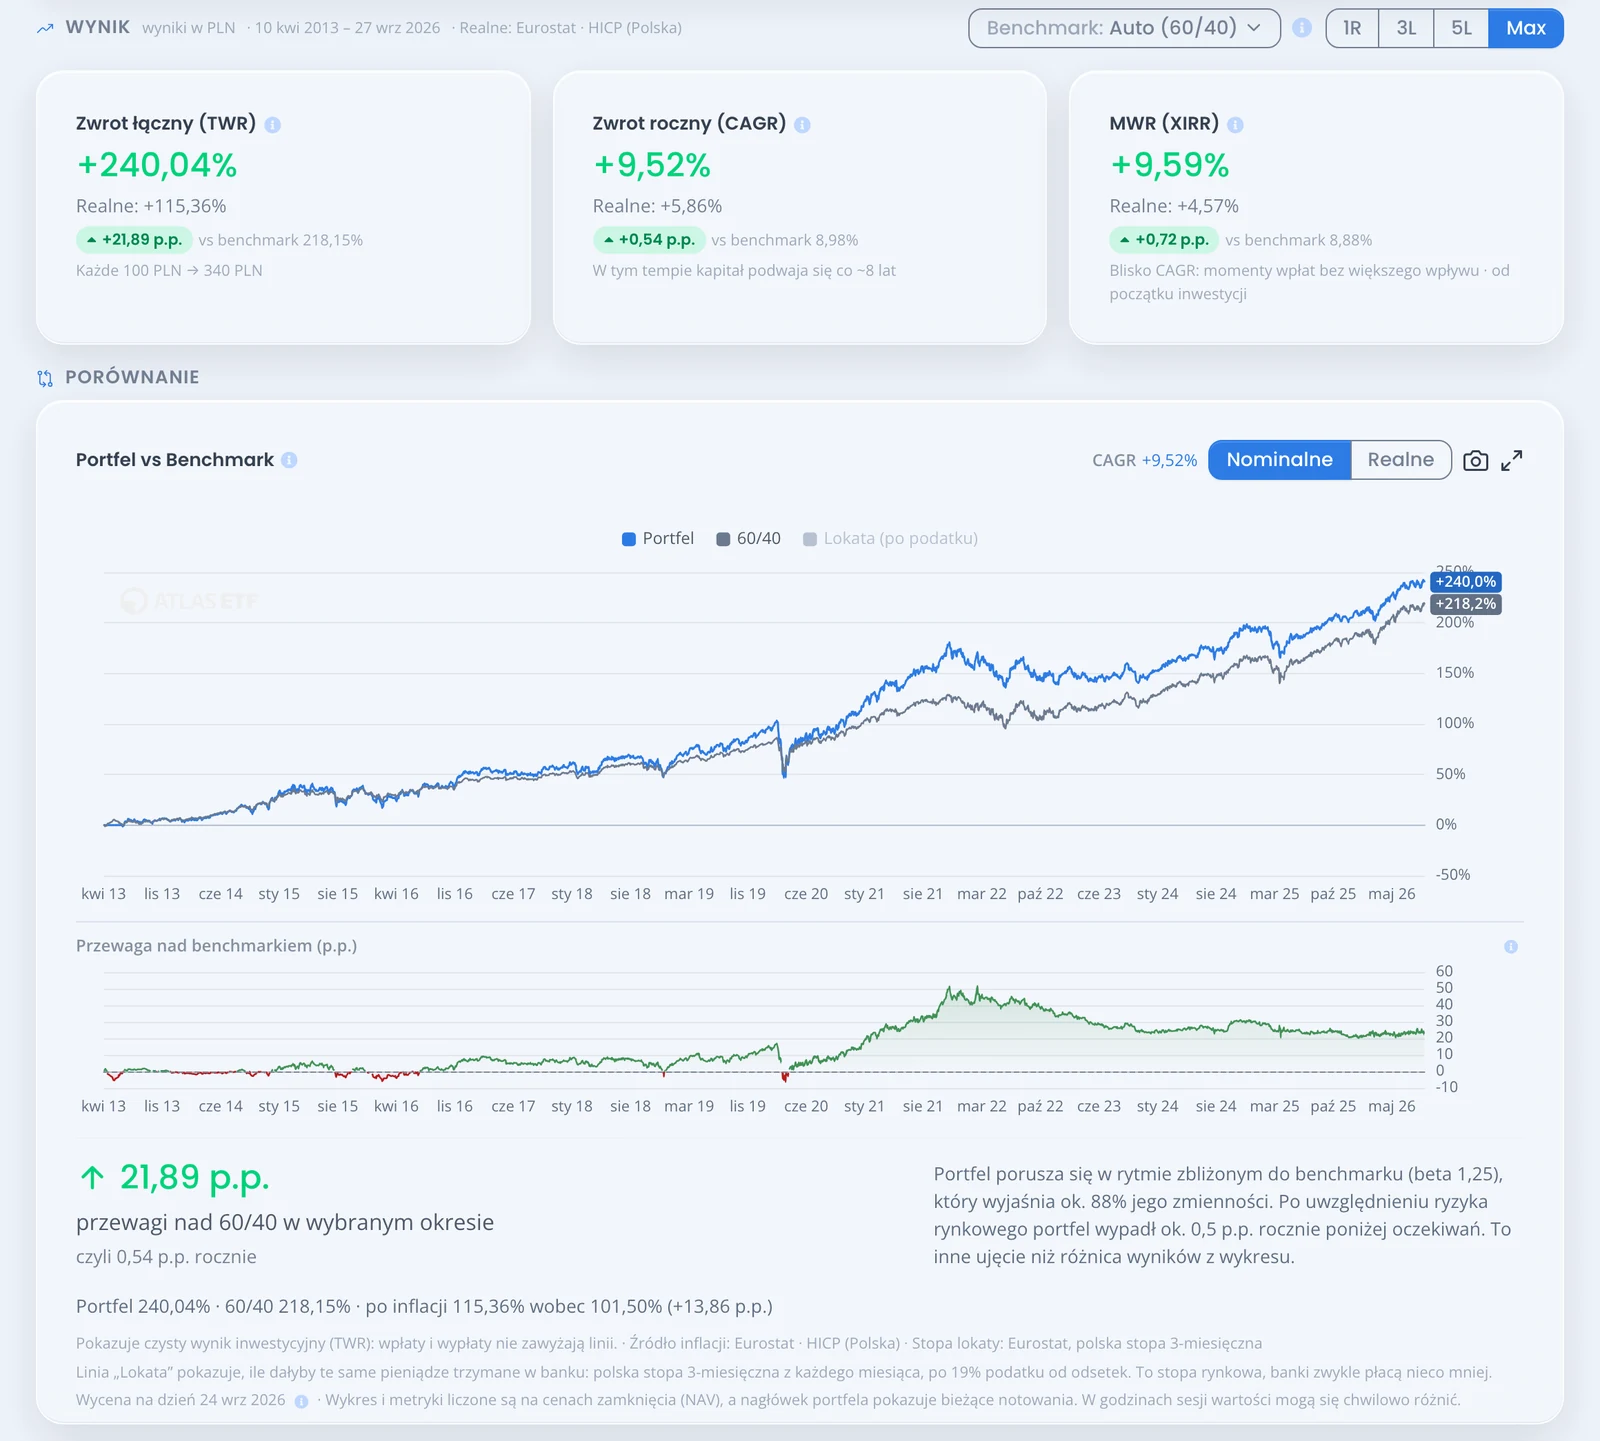Click the +9,59% MWR value
Viewport: 1600px width, 1441px height.
1169,165
